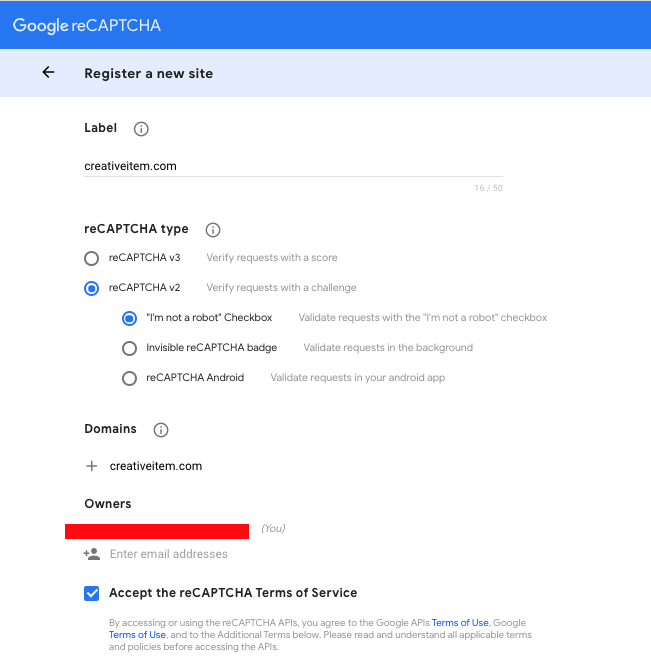Screen dimensions: 651x658
Task: Choose "I'm not a robot" Checkbox option
Action: tap(129, 318)
